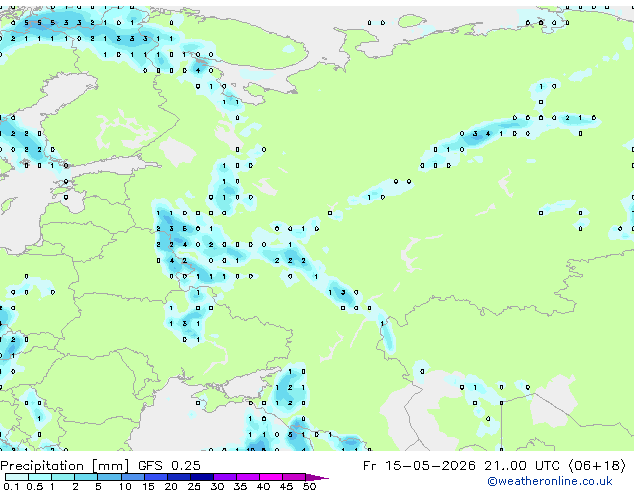Click the legend value '25'
Image resolution: width=634 pixels, height=490 pixels.
point(194,486)
